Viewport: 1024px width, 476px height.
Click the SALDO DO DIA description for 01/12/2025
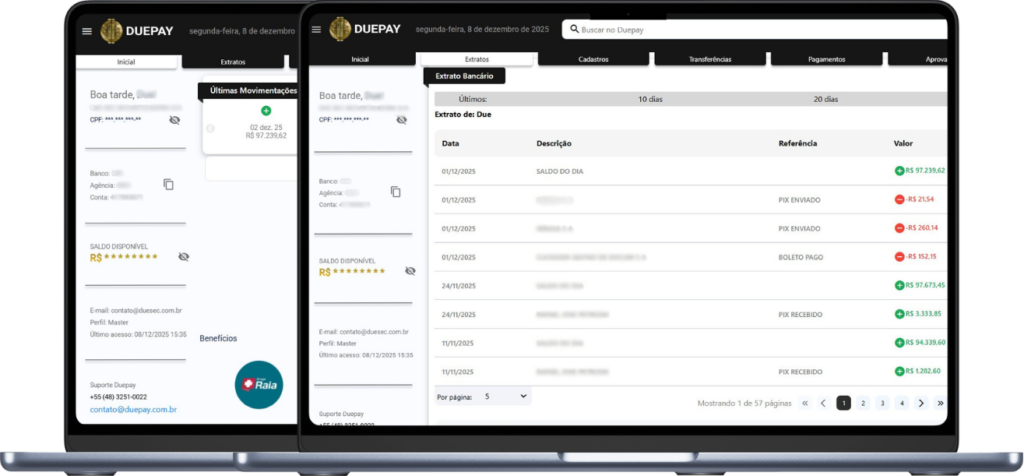click(x=560, y=172)
